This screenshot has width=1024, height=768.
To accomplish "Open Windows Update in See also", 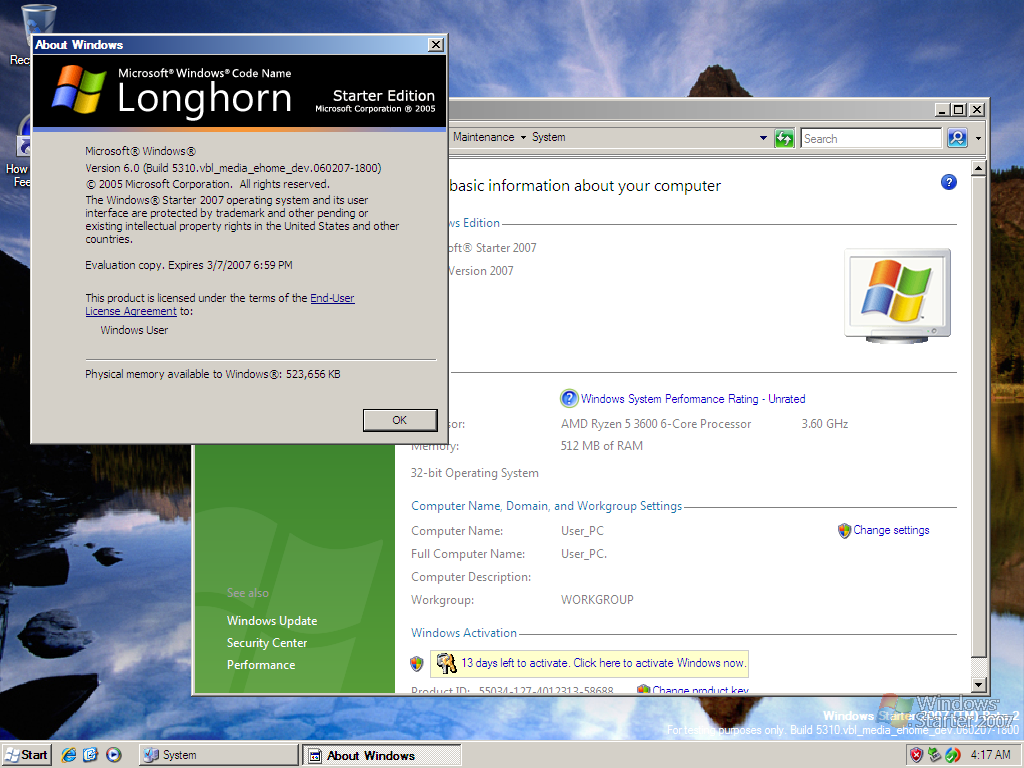I will [x=272, y=621].
